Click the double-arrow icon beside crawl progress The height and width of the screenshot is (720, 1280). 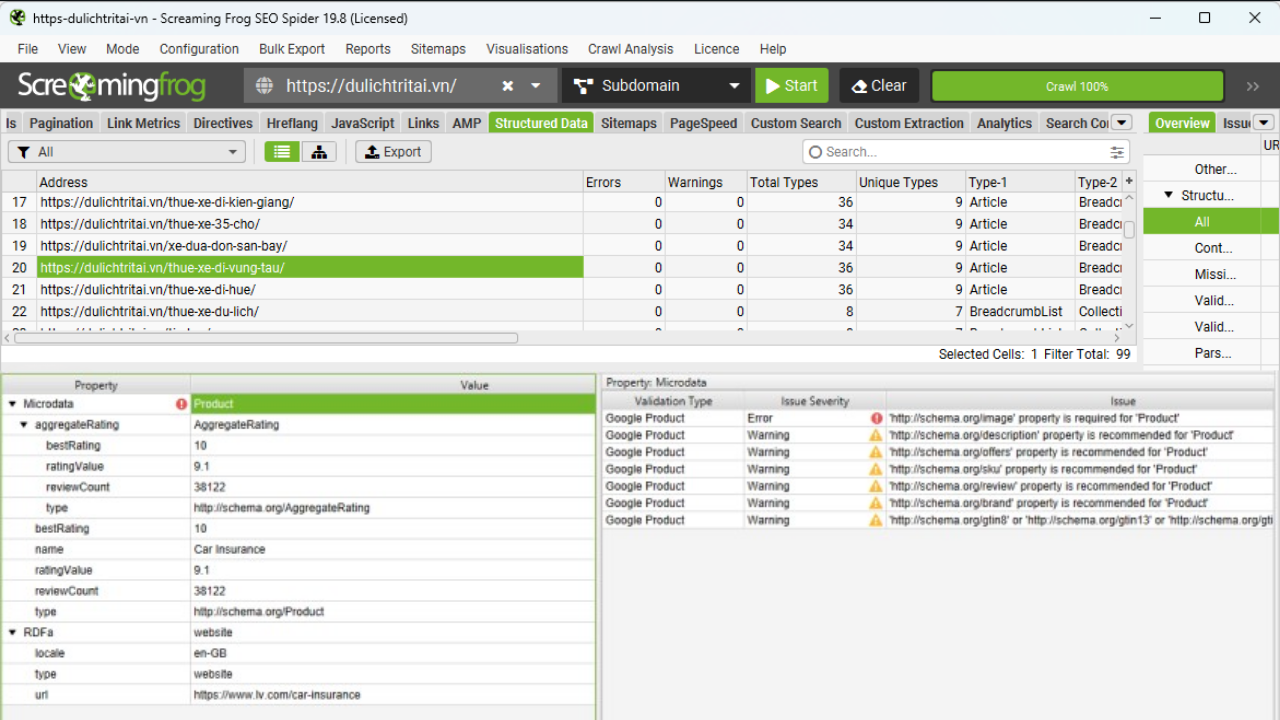coord(1253,86)
